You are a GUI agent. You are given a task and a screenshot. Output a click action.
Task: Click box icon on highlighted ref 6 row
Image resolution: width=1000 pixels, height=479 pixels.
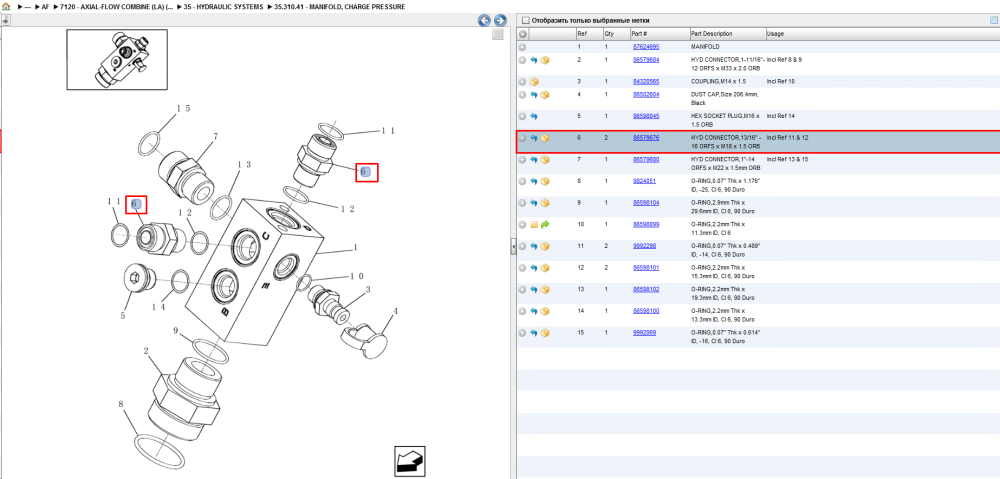coord(545,138)
